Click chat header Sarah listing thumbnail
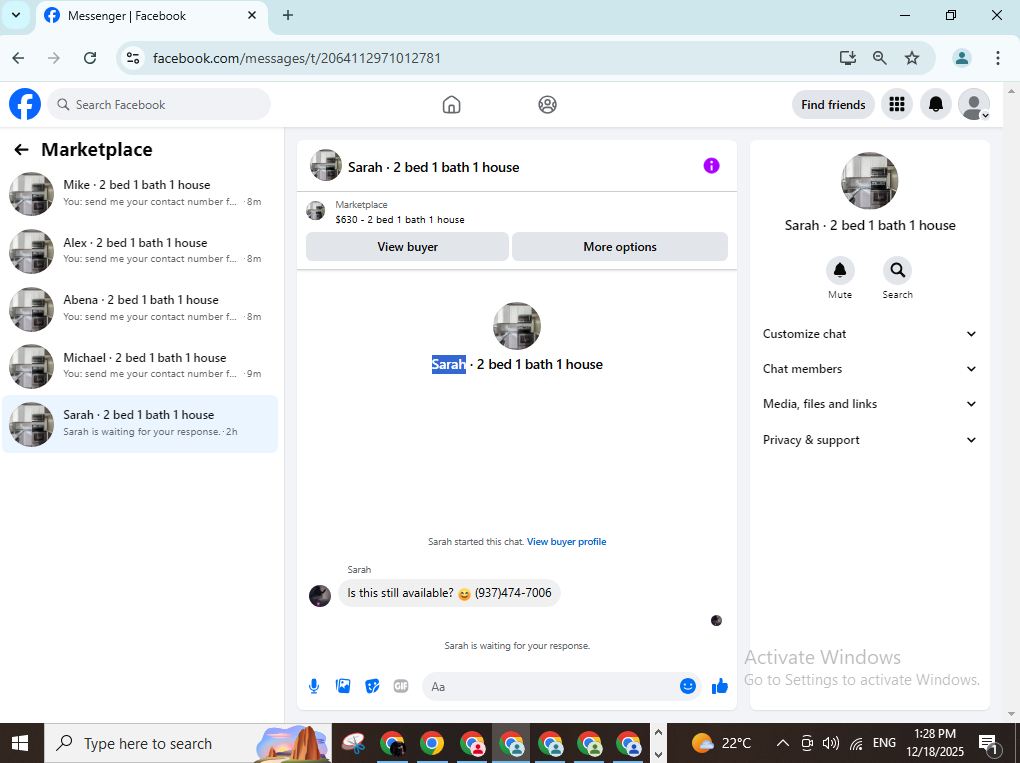This screenshot has width=1020, height=763. tap(325, 166)
